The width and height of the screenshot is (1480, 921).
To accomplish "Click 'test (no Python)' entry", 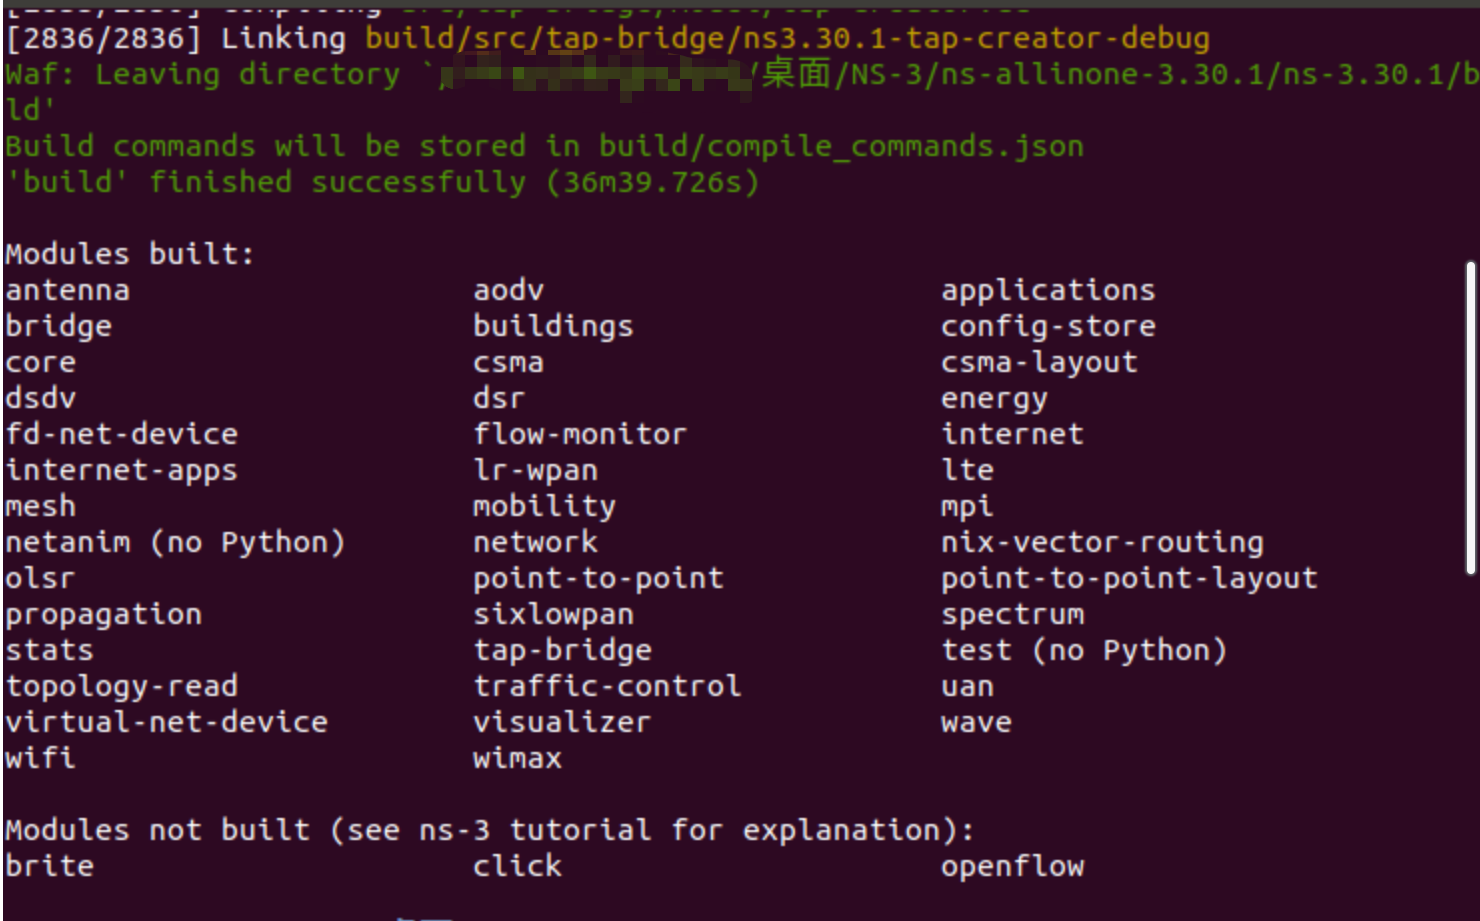I will point(1084,651).
